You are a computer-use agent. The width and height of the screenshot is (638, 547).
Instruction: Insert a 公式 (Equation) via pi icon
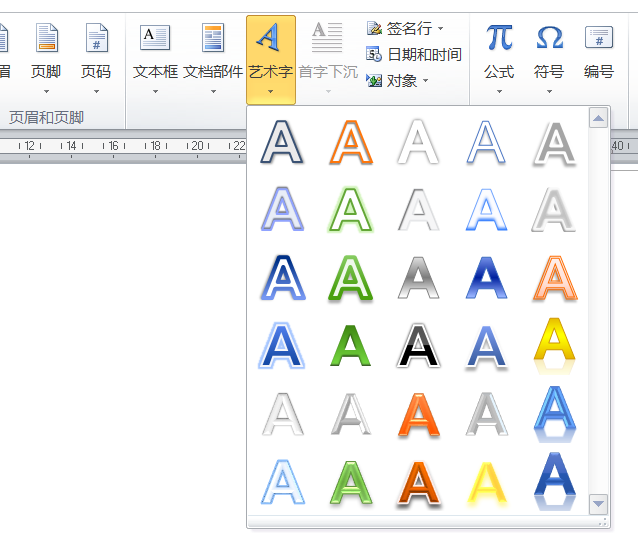tap(499, 39)
